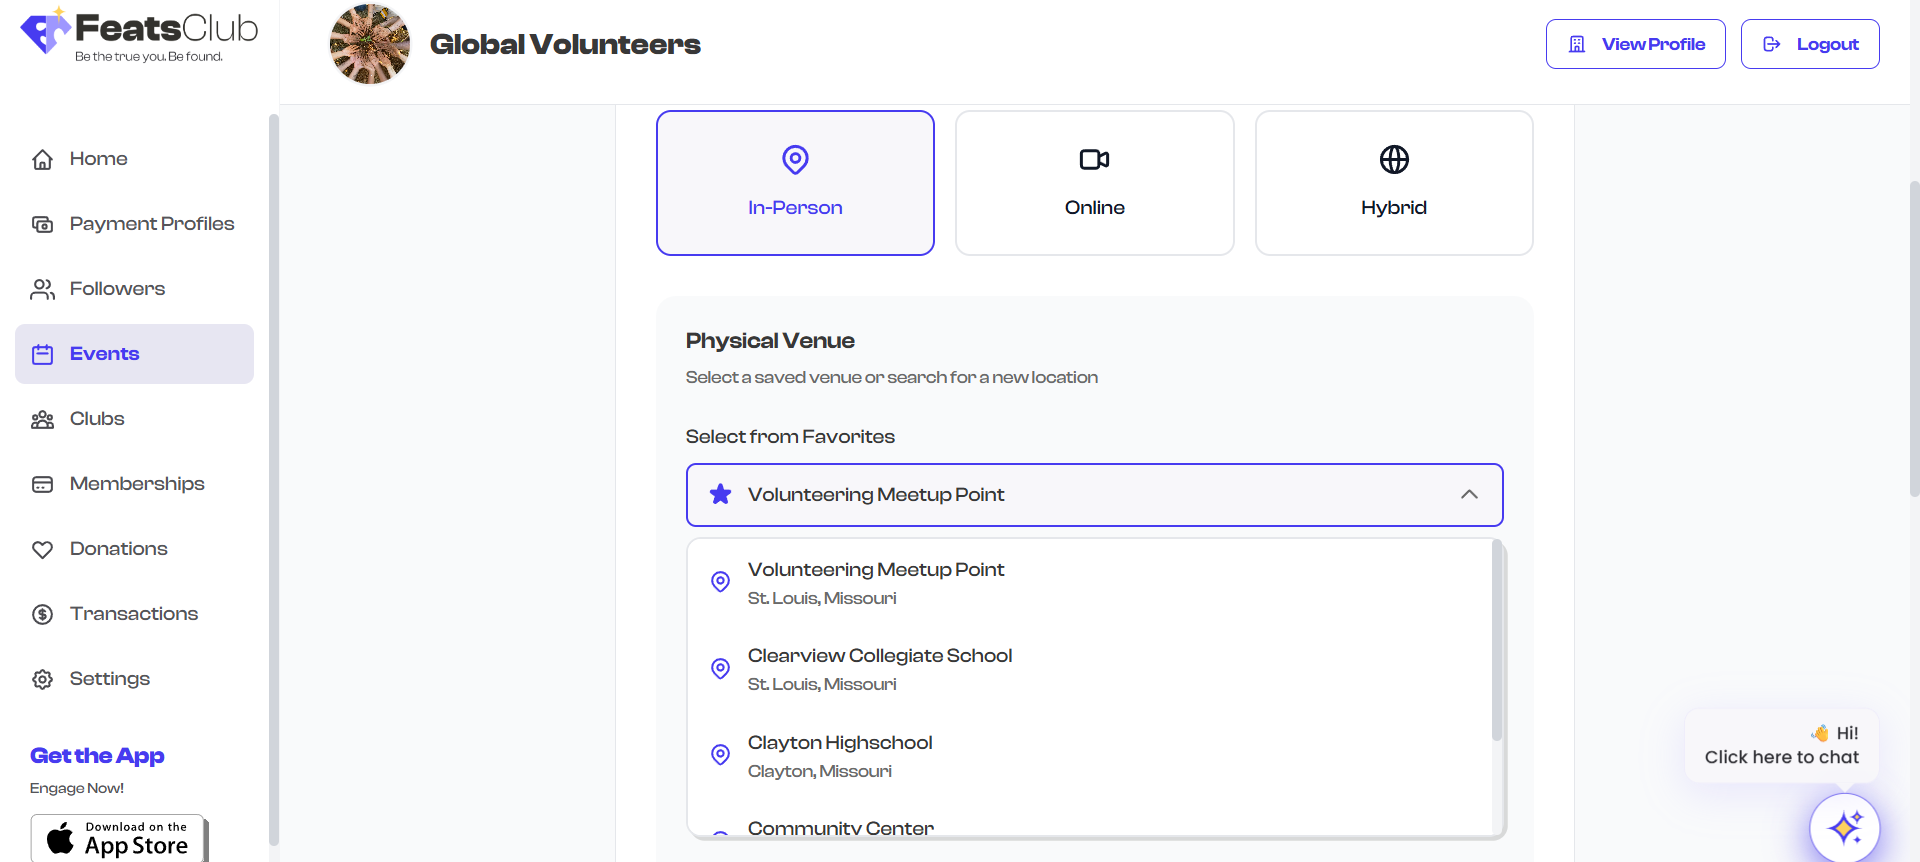Collapse the Select from Favorites dropdown

click(1095, 495)
